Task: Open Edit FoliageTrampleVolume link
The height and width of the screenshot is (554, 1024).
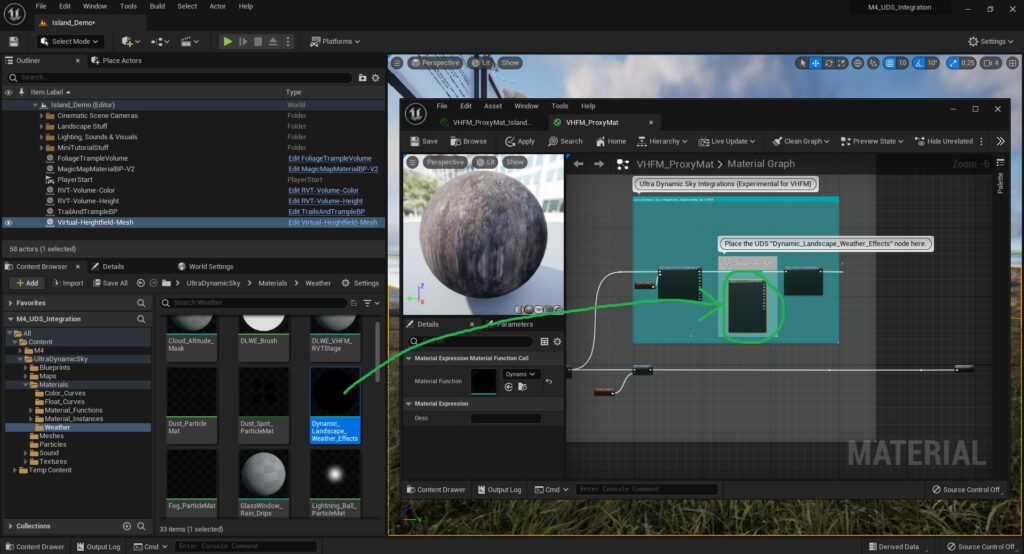Action: pyautogui.click(x=330, y=158)
